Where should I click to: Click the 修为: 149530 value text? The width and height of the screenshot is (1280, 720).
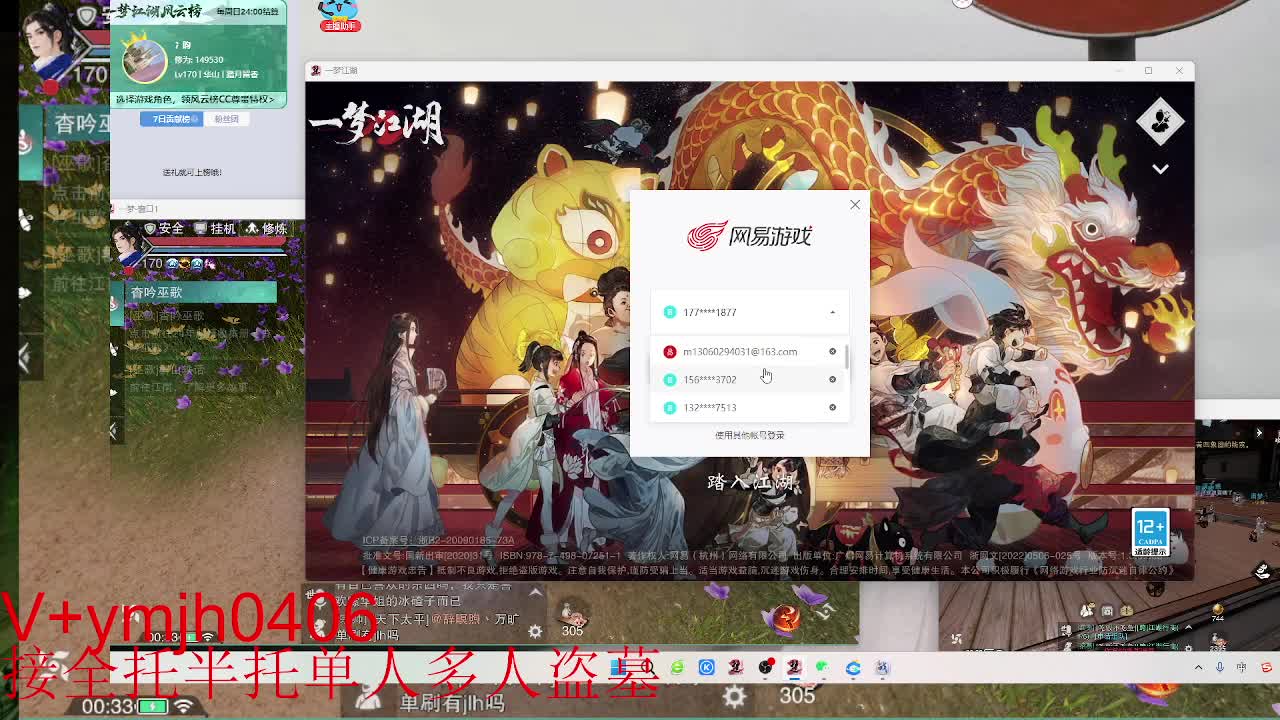(199, 60)
